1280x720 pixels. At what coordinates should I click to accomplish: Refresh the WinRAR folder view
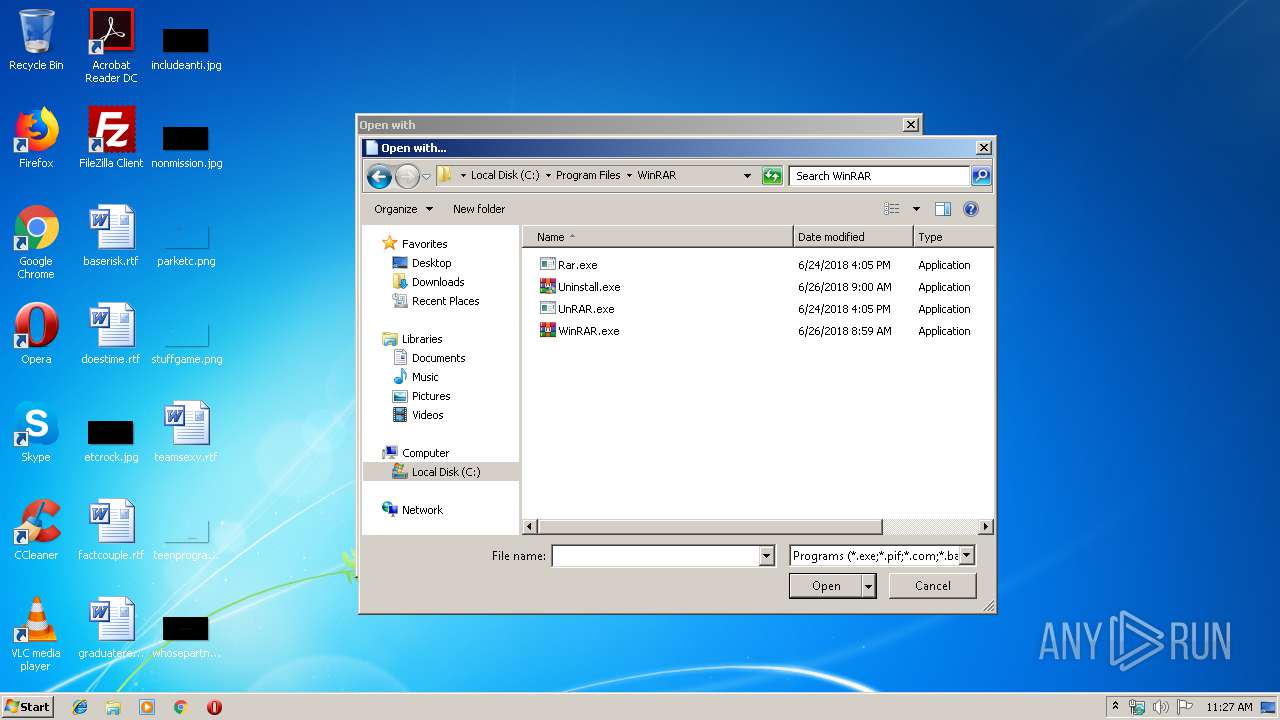pyautogui.click(x=771, y=175)
